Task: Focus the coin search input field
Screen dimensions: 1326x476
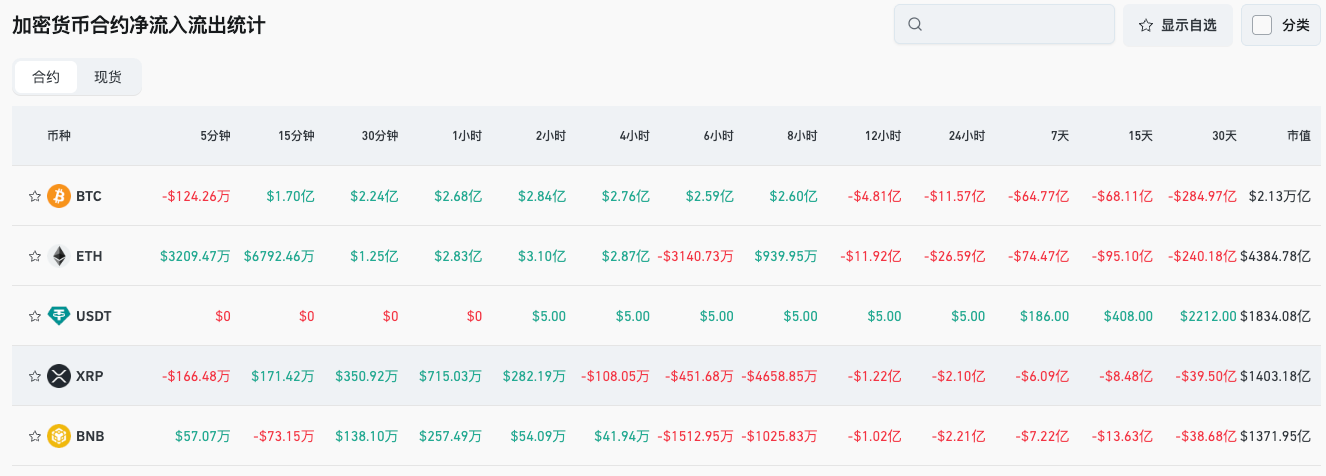Action: tap(1015, 25)
